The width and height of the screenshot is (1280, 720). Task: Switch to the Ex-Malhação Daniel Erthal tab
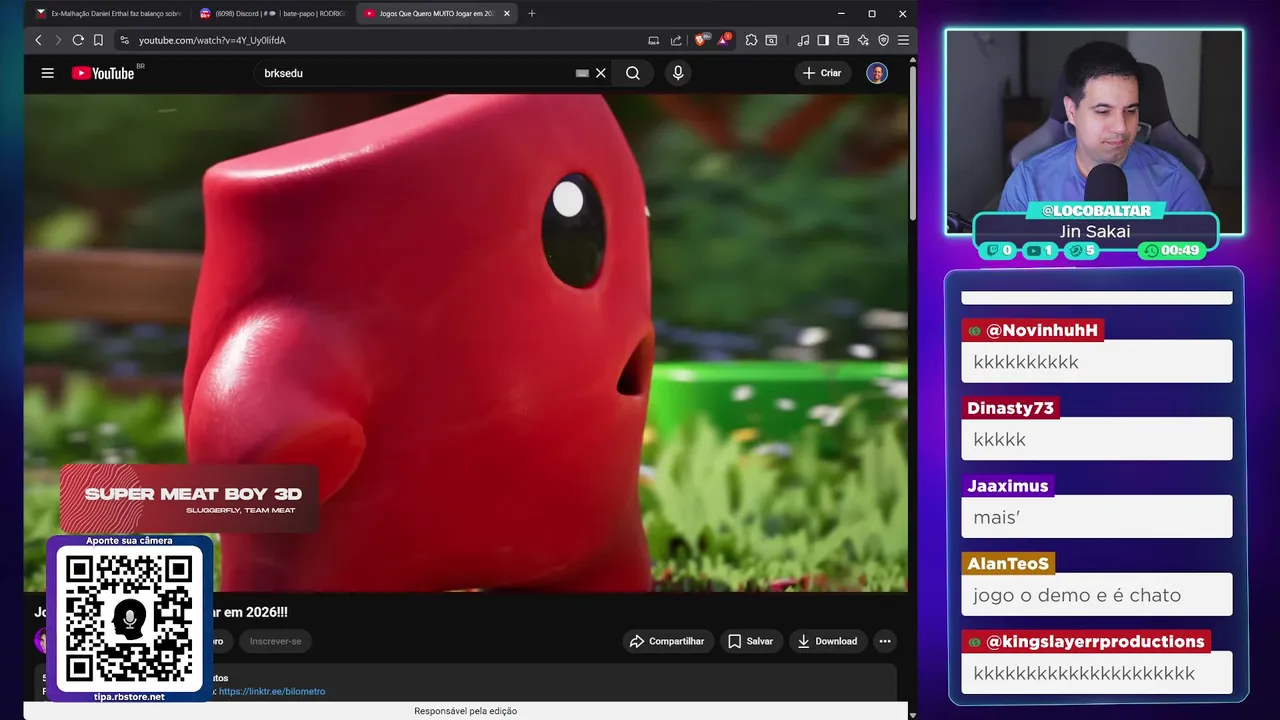[x=108, y=13]
